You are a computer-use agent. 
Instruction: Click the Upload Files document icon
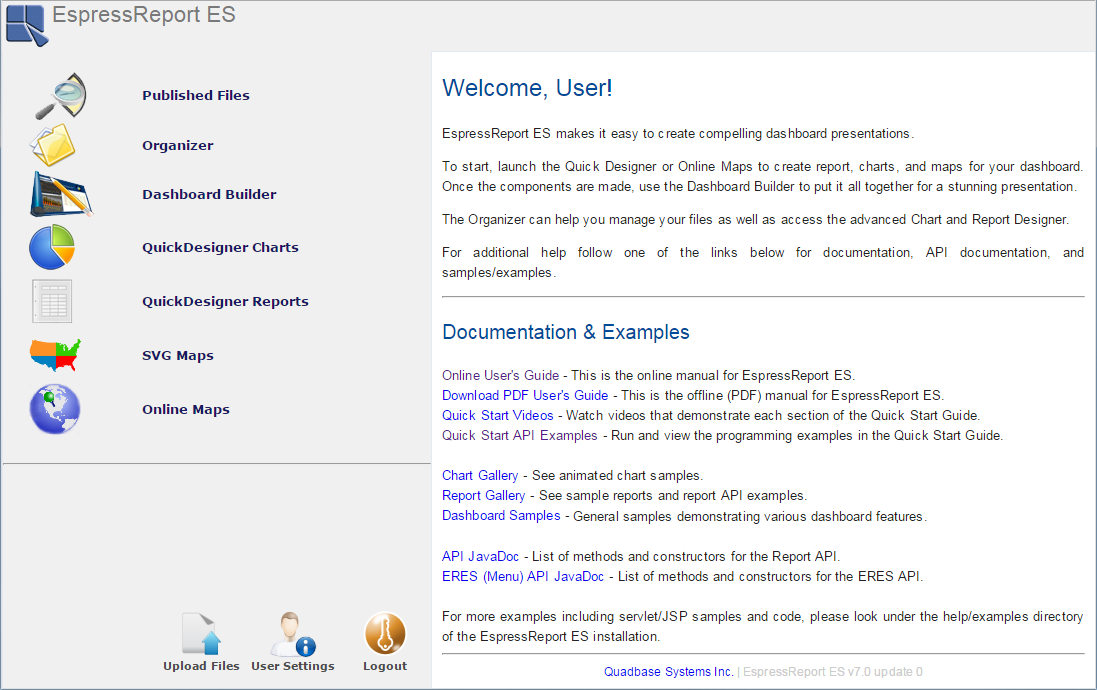tap(201, 633)
